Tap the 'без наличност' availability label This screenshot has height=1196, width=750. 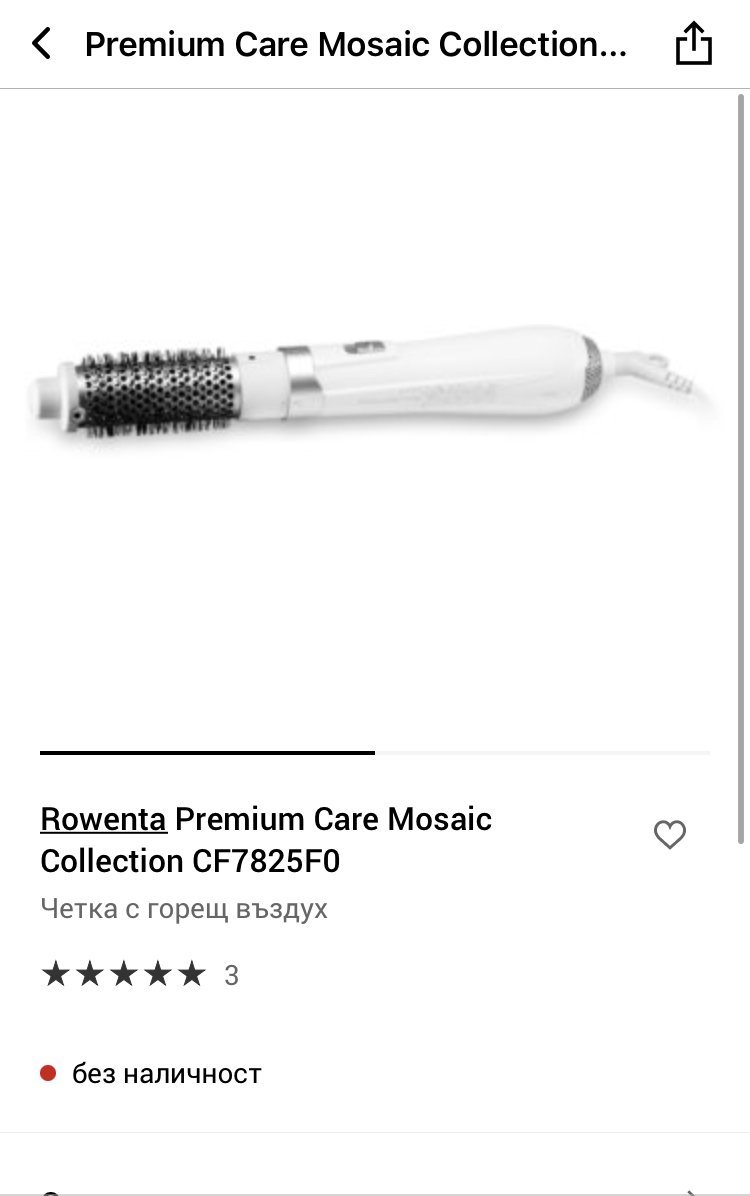pyautogui.click(x=166, y=1074)
